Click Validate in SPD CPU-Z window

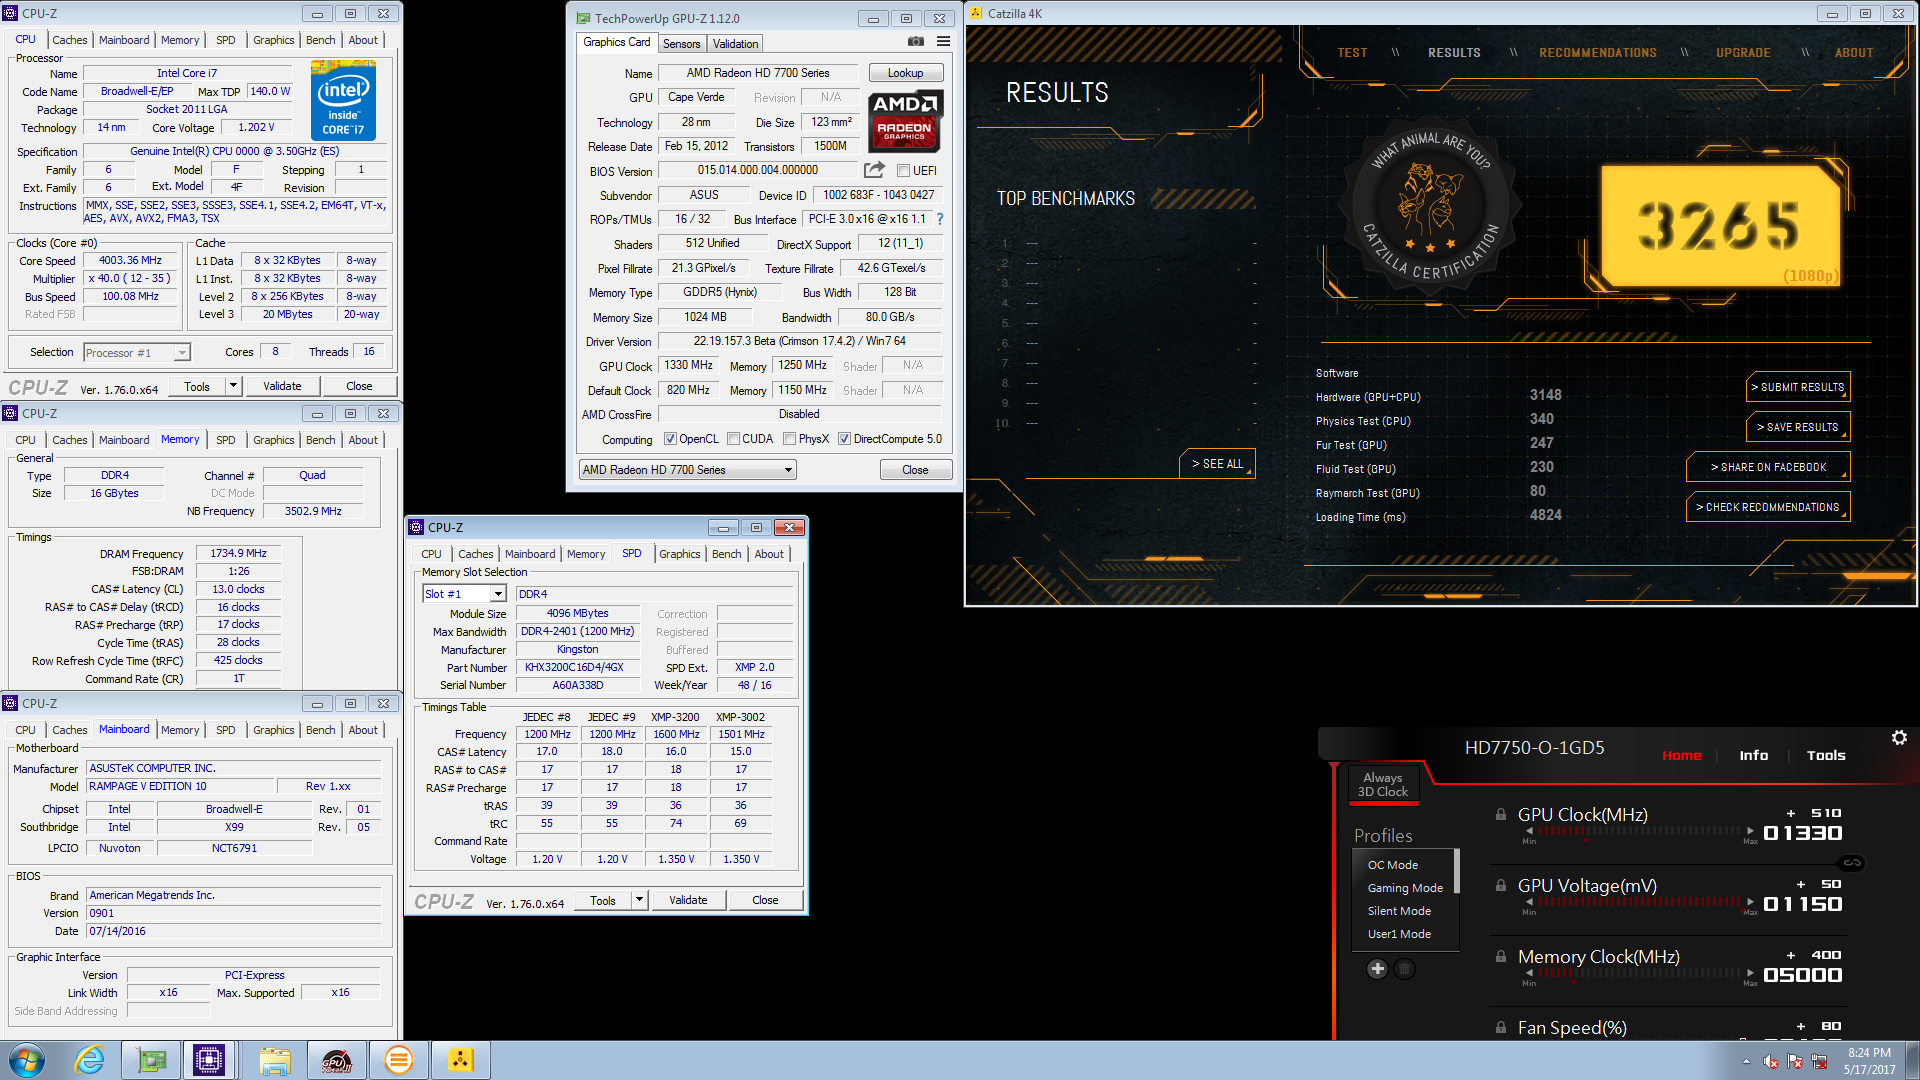pos(688,900)
